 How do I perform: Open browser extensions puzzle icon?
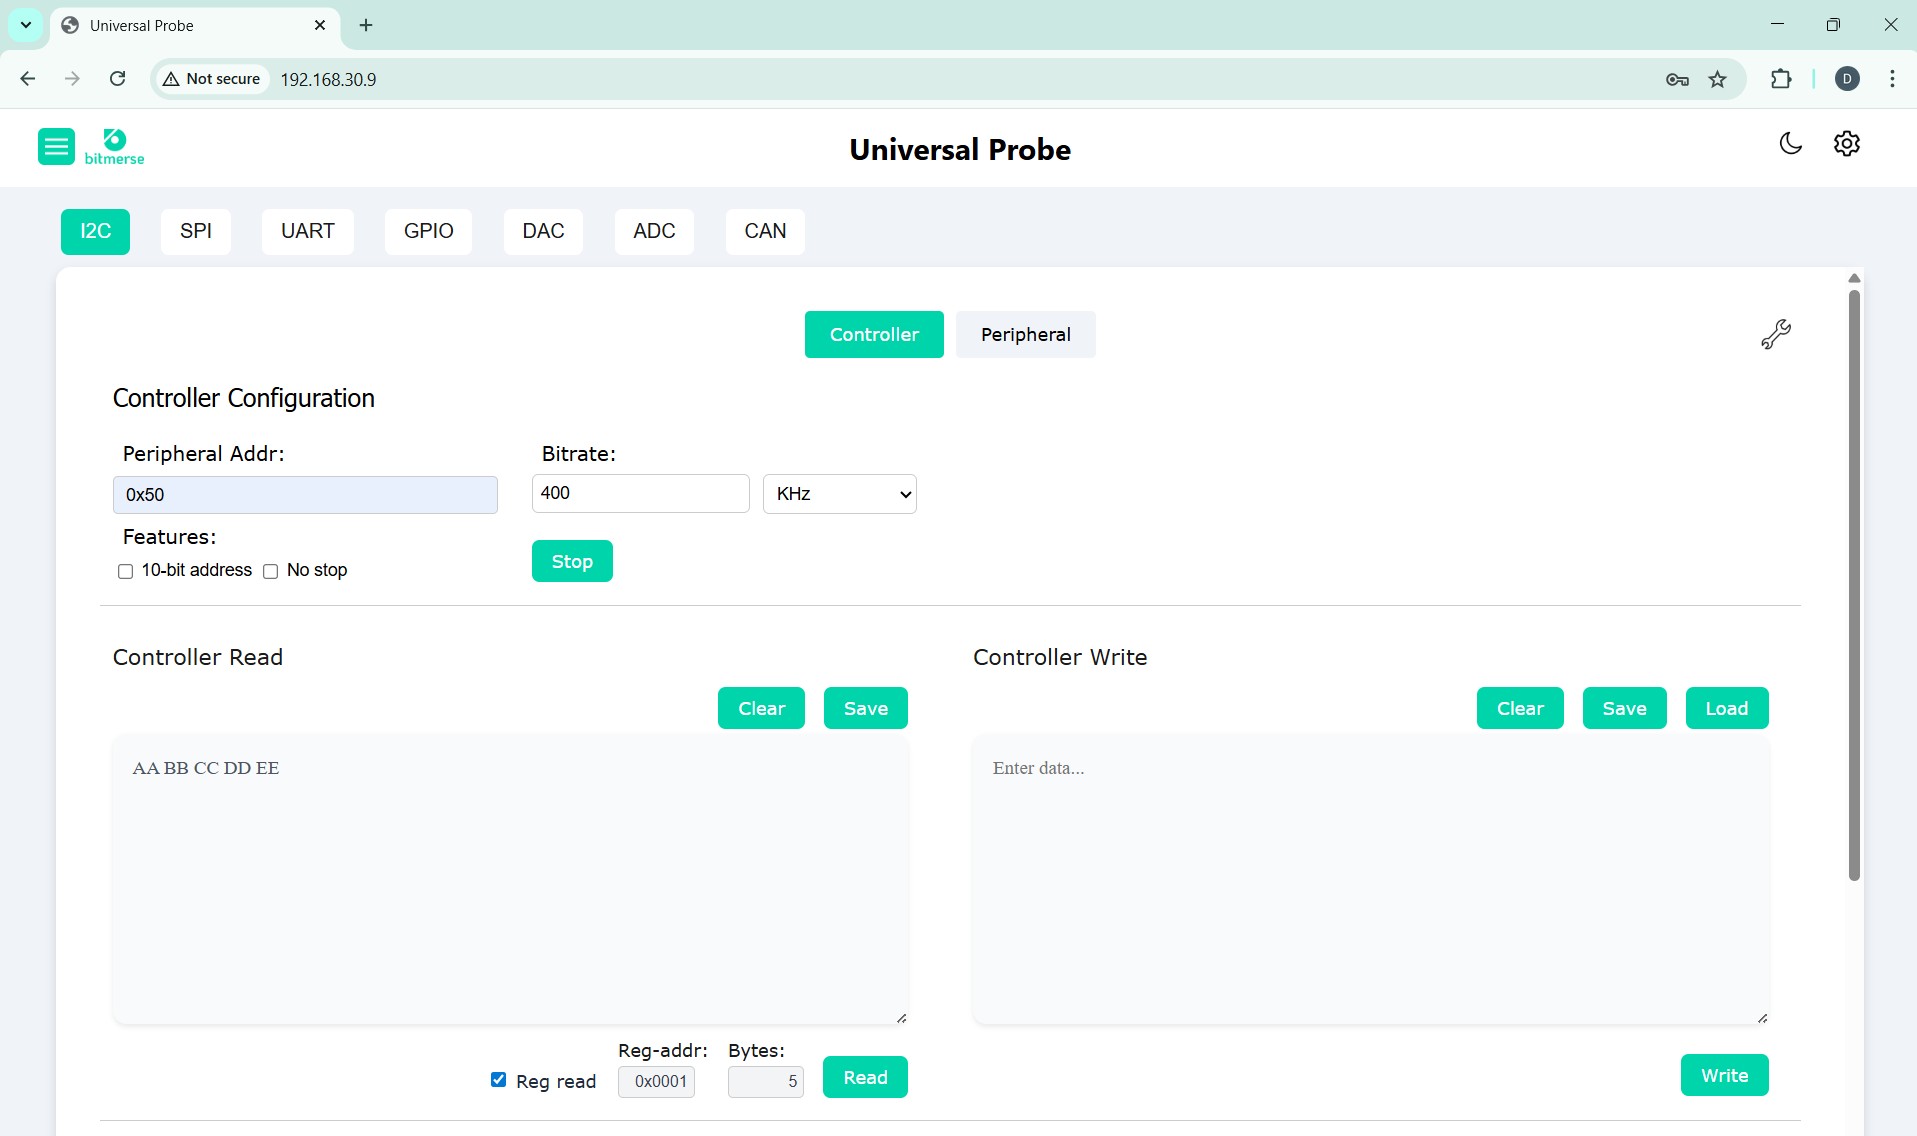1780,79
